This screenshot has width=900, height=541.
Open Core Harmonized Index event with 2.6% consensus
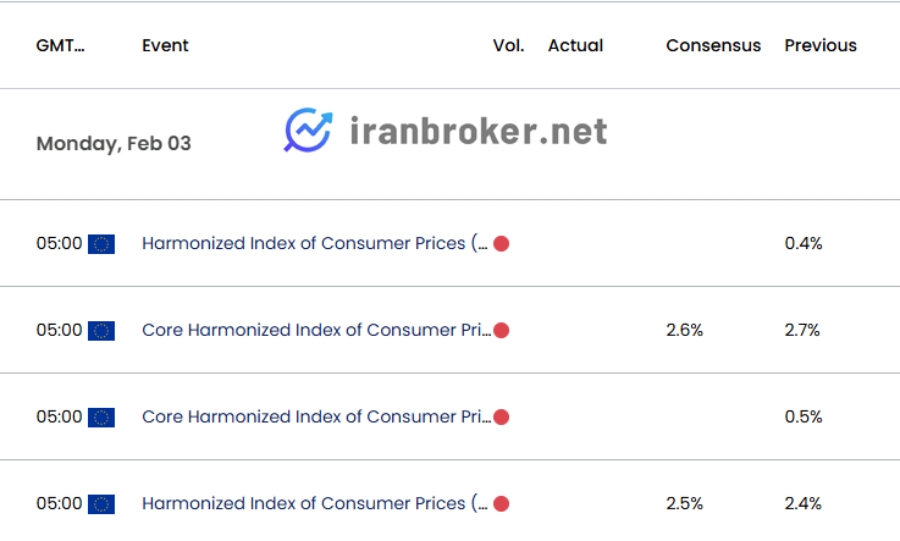point(316,330)
